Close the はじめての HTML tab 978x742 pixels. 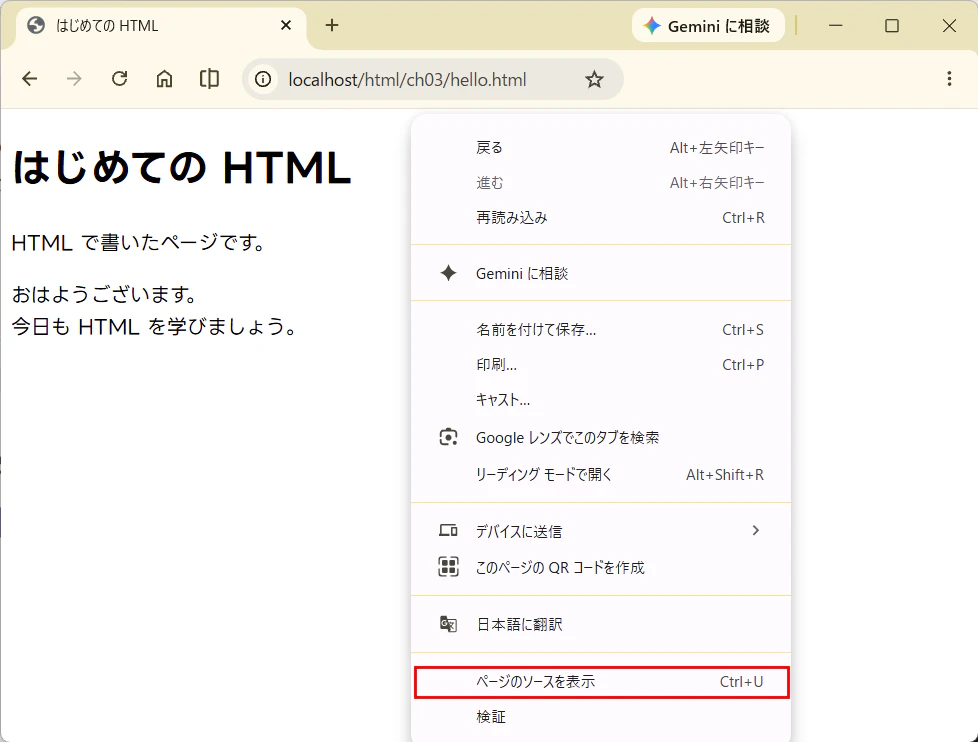[x=286, y=25]
